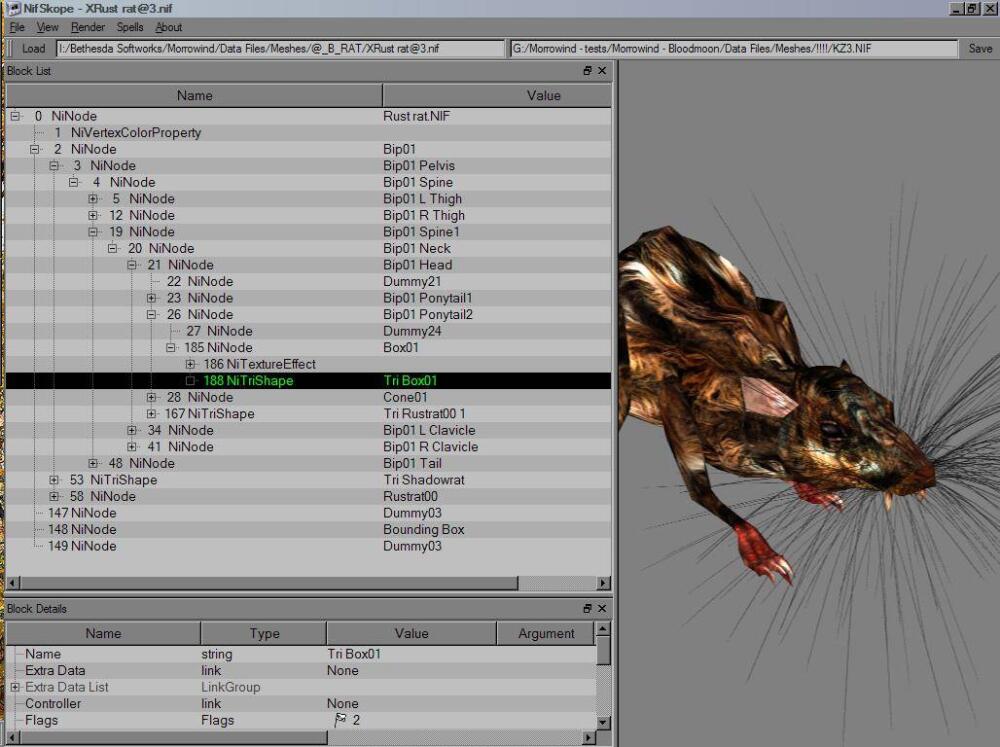This screenshot has height=747, width=1000.
Task: Click the Save button
Action: click(x=980, y=48)
